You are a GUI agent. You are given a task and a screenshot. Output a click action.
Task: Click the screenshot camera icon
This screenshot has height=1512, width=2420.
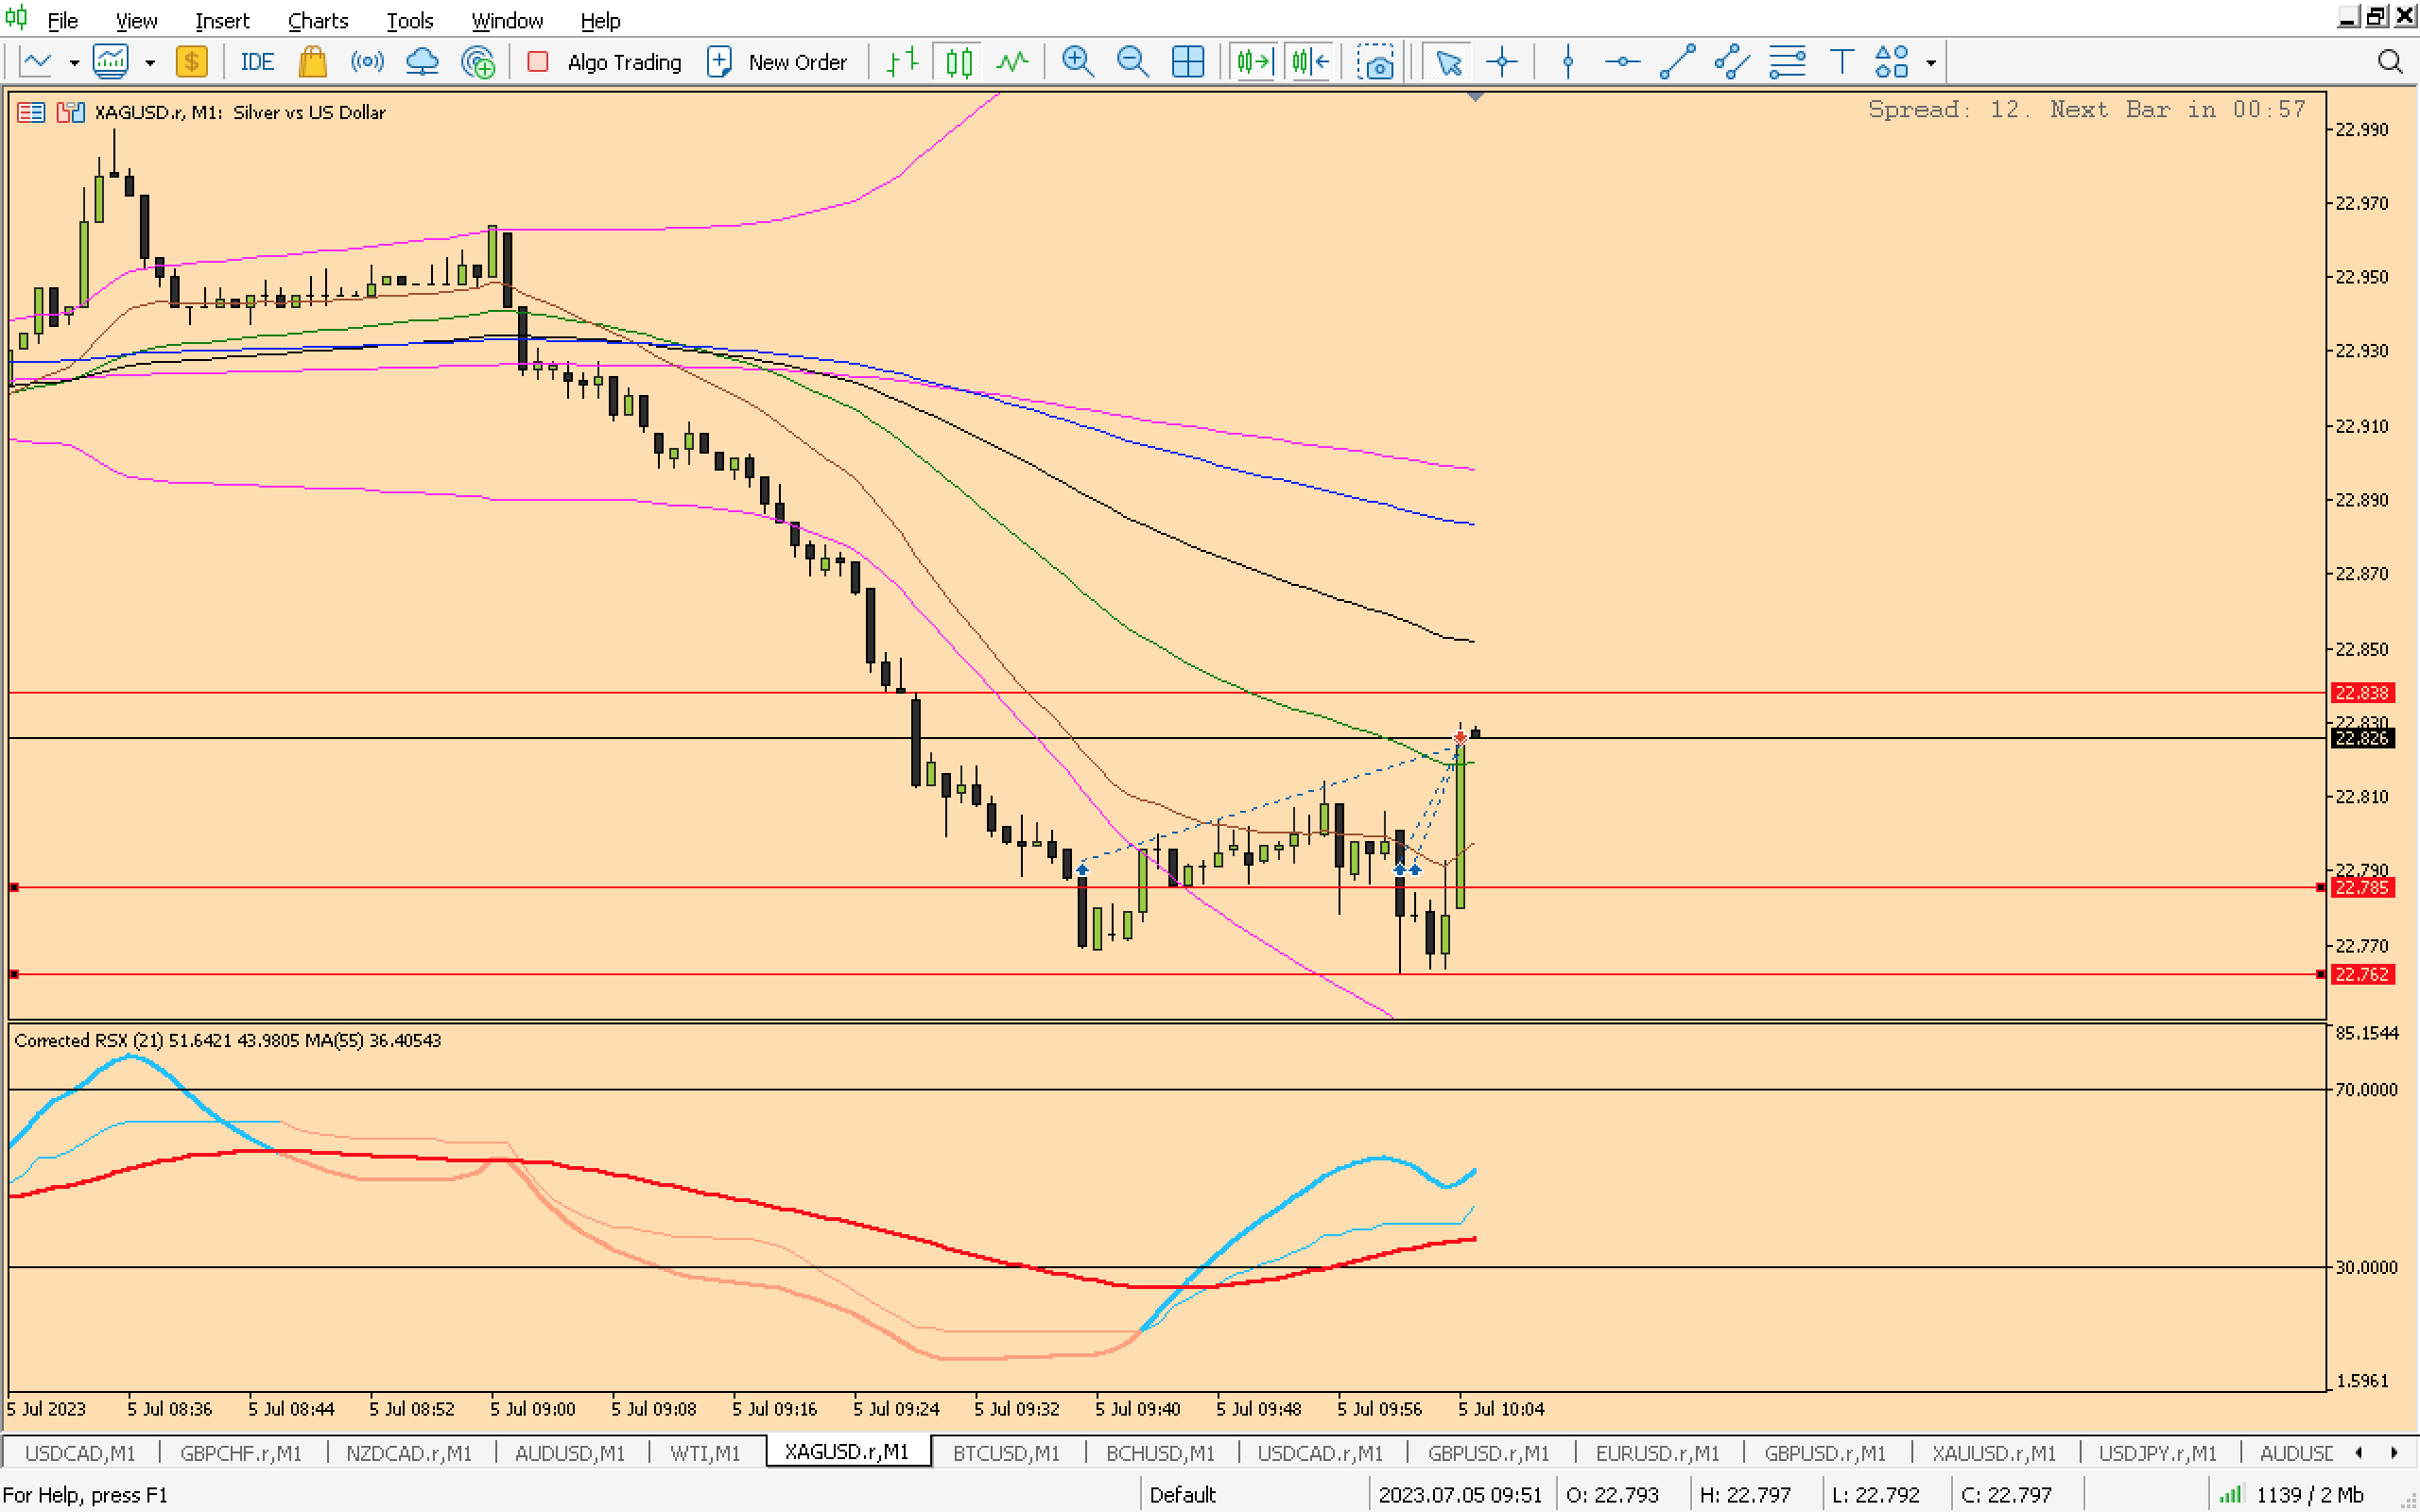point(1376,62)
